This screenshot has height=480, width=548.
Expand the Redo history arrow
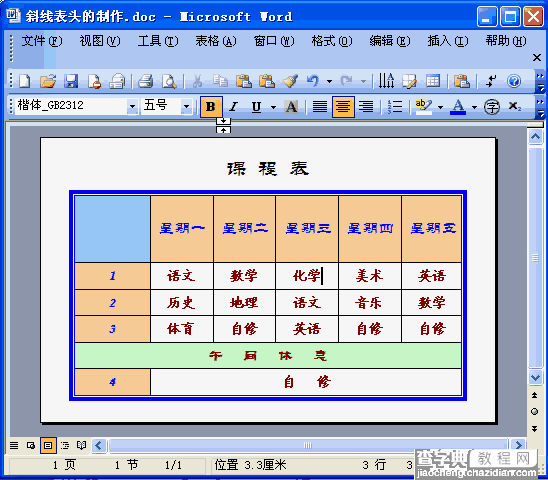coord(364,81)
